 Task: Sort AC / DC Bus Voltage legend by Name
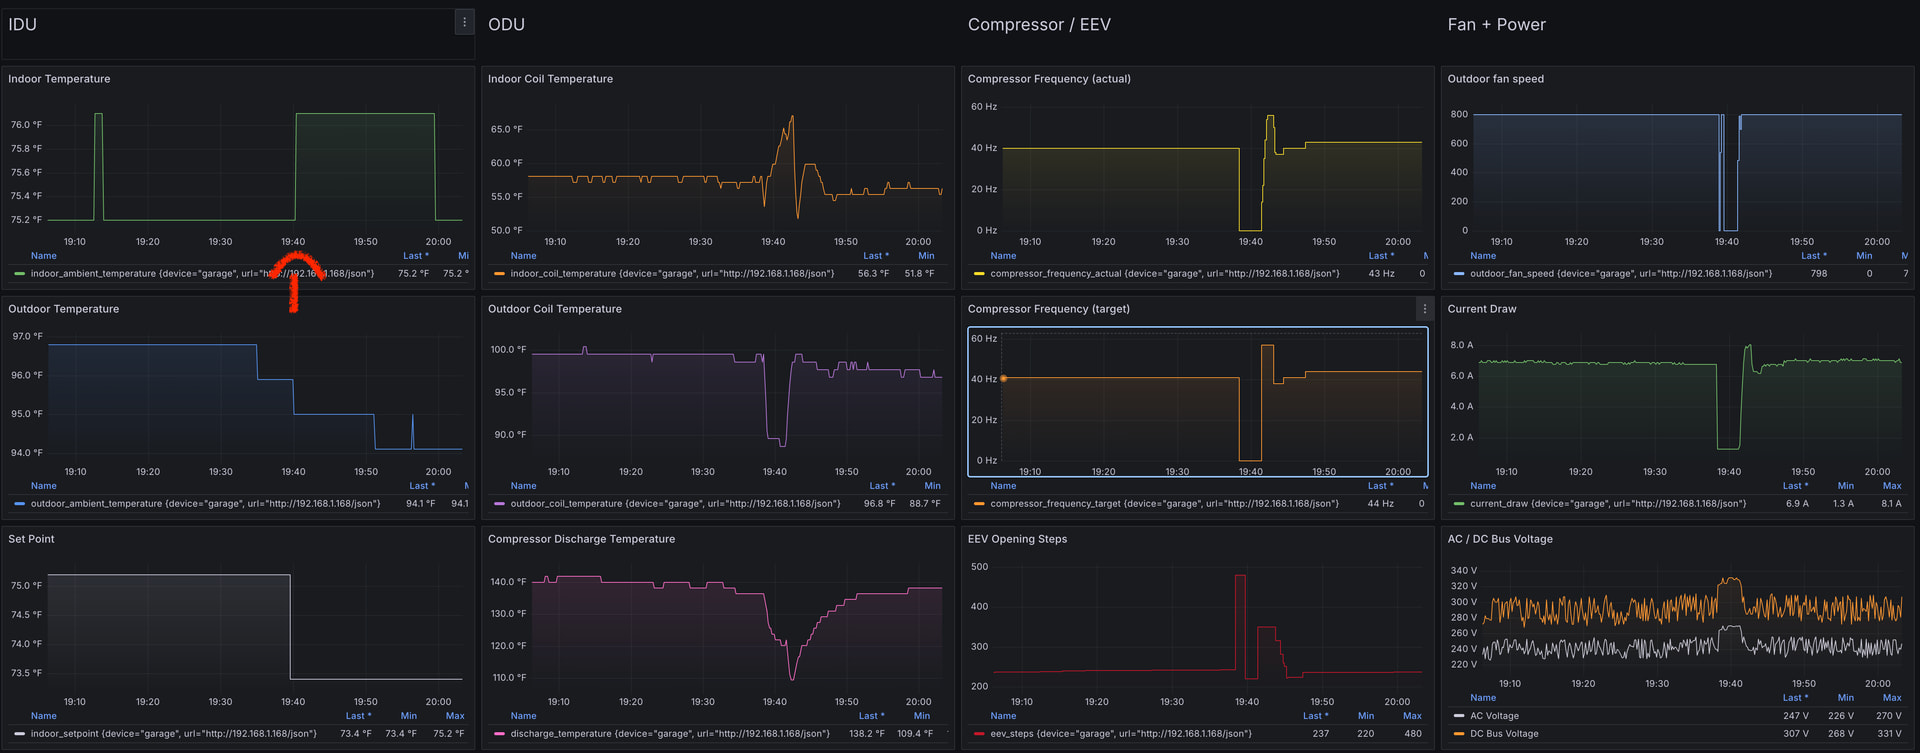pyautogui.click(x=1483, y=698)
